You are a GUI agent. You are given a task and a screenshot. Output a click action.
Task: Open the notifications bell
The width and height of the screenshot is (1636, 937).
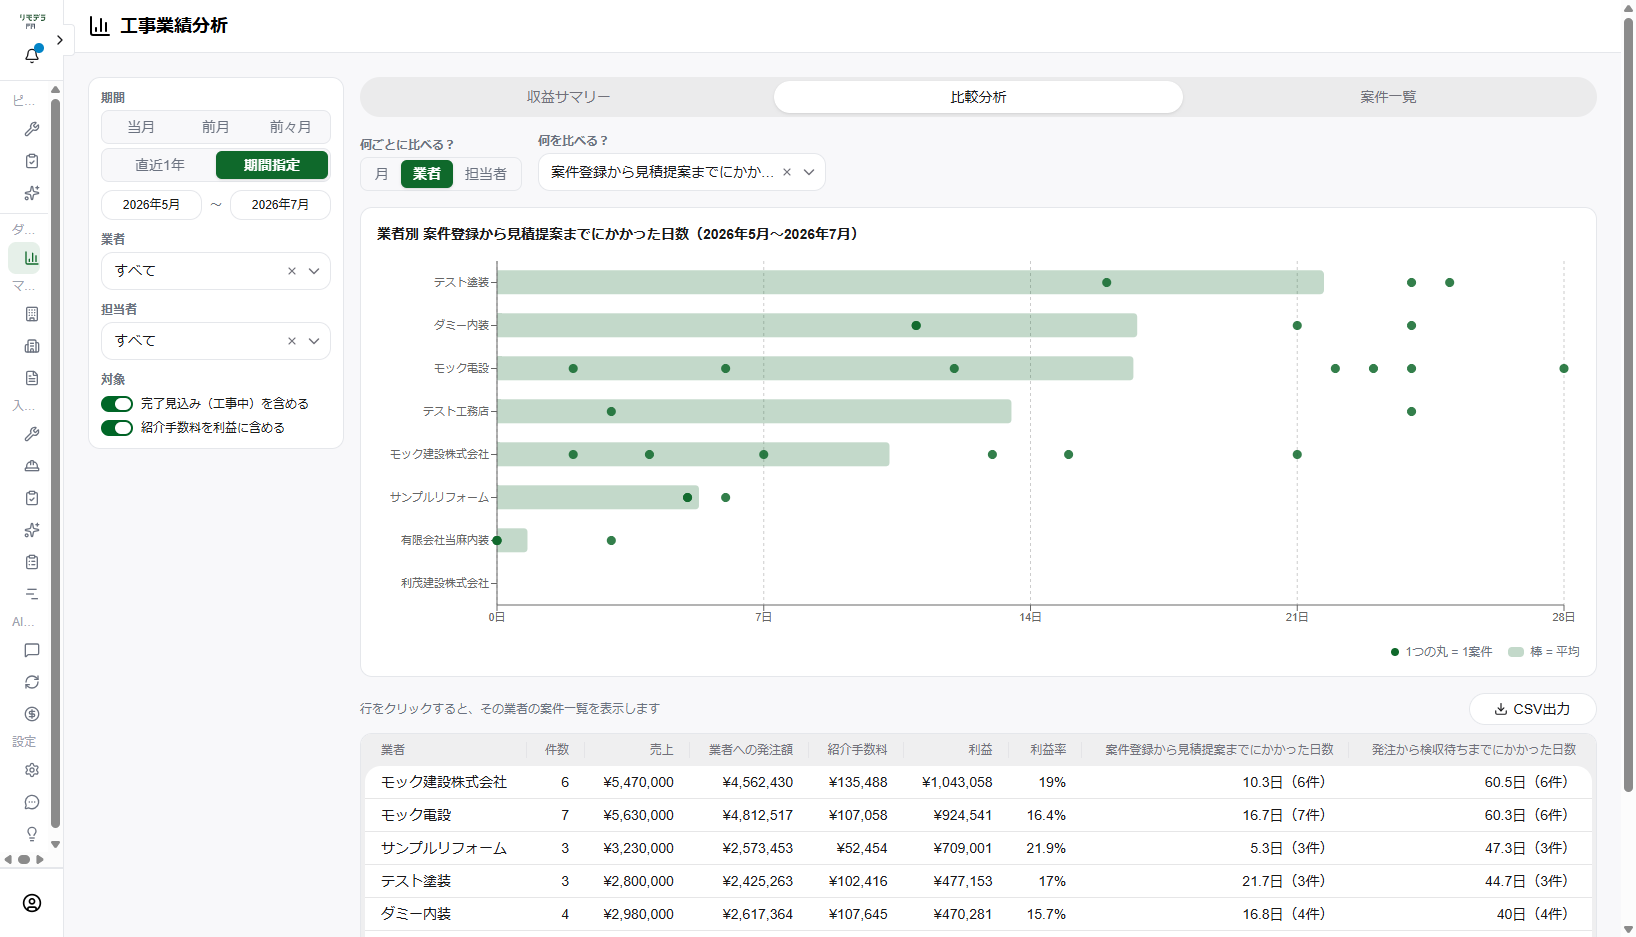click(32, 55)
